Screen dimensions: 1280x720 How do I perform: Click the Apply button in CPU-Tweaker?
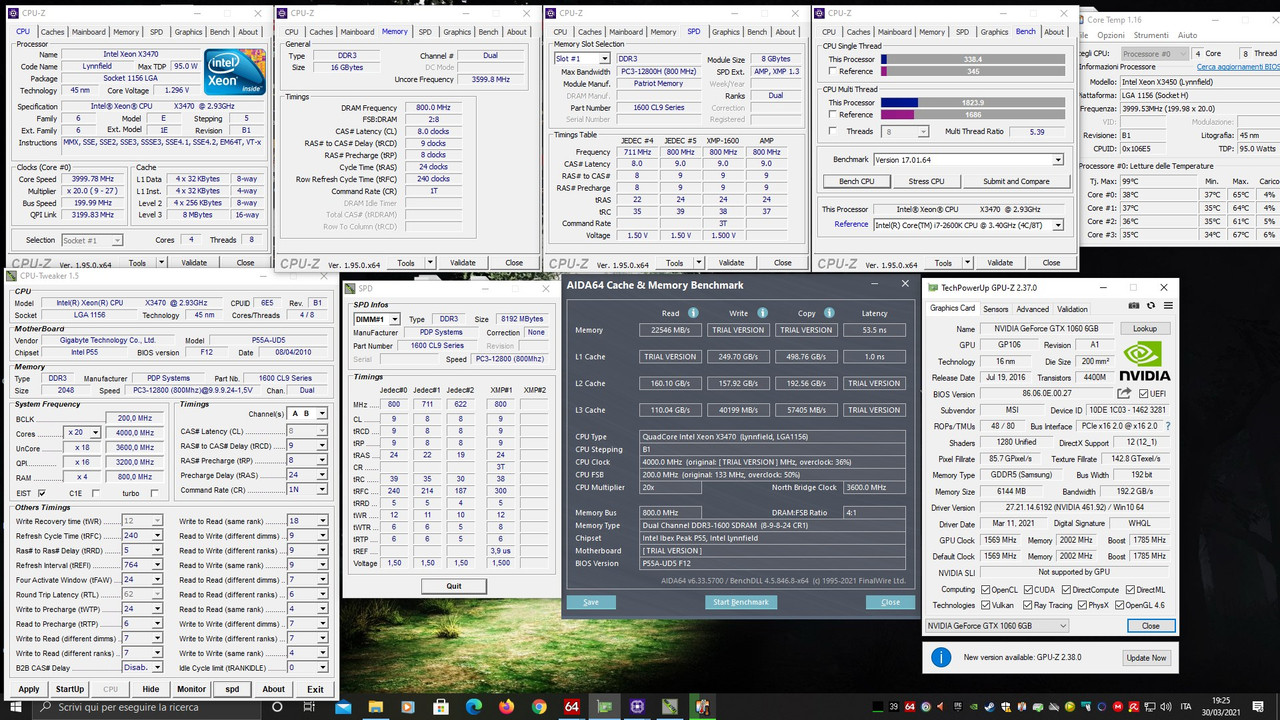pyautogui.click(x=29, y=689)
